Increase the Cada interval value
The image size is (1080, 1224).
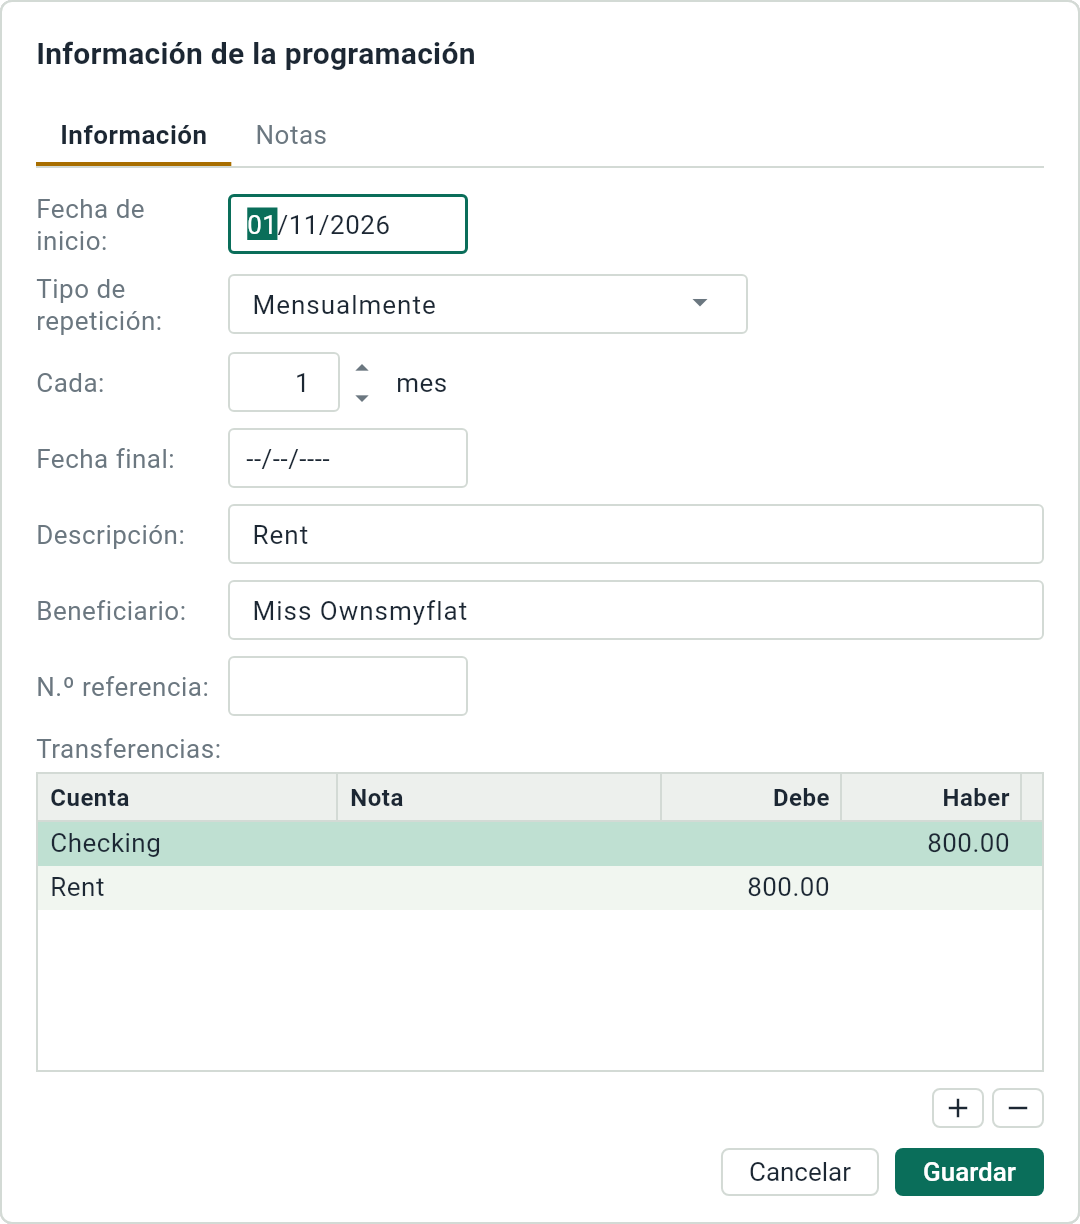click(x=362, y=368)
